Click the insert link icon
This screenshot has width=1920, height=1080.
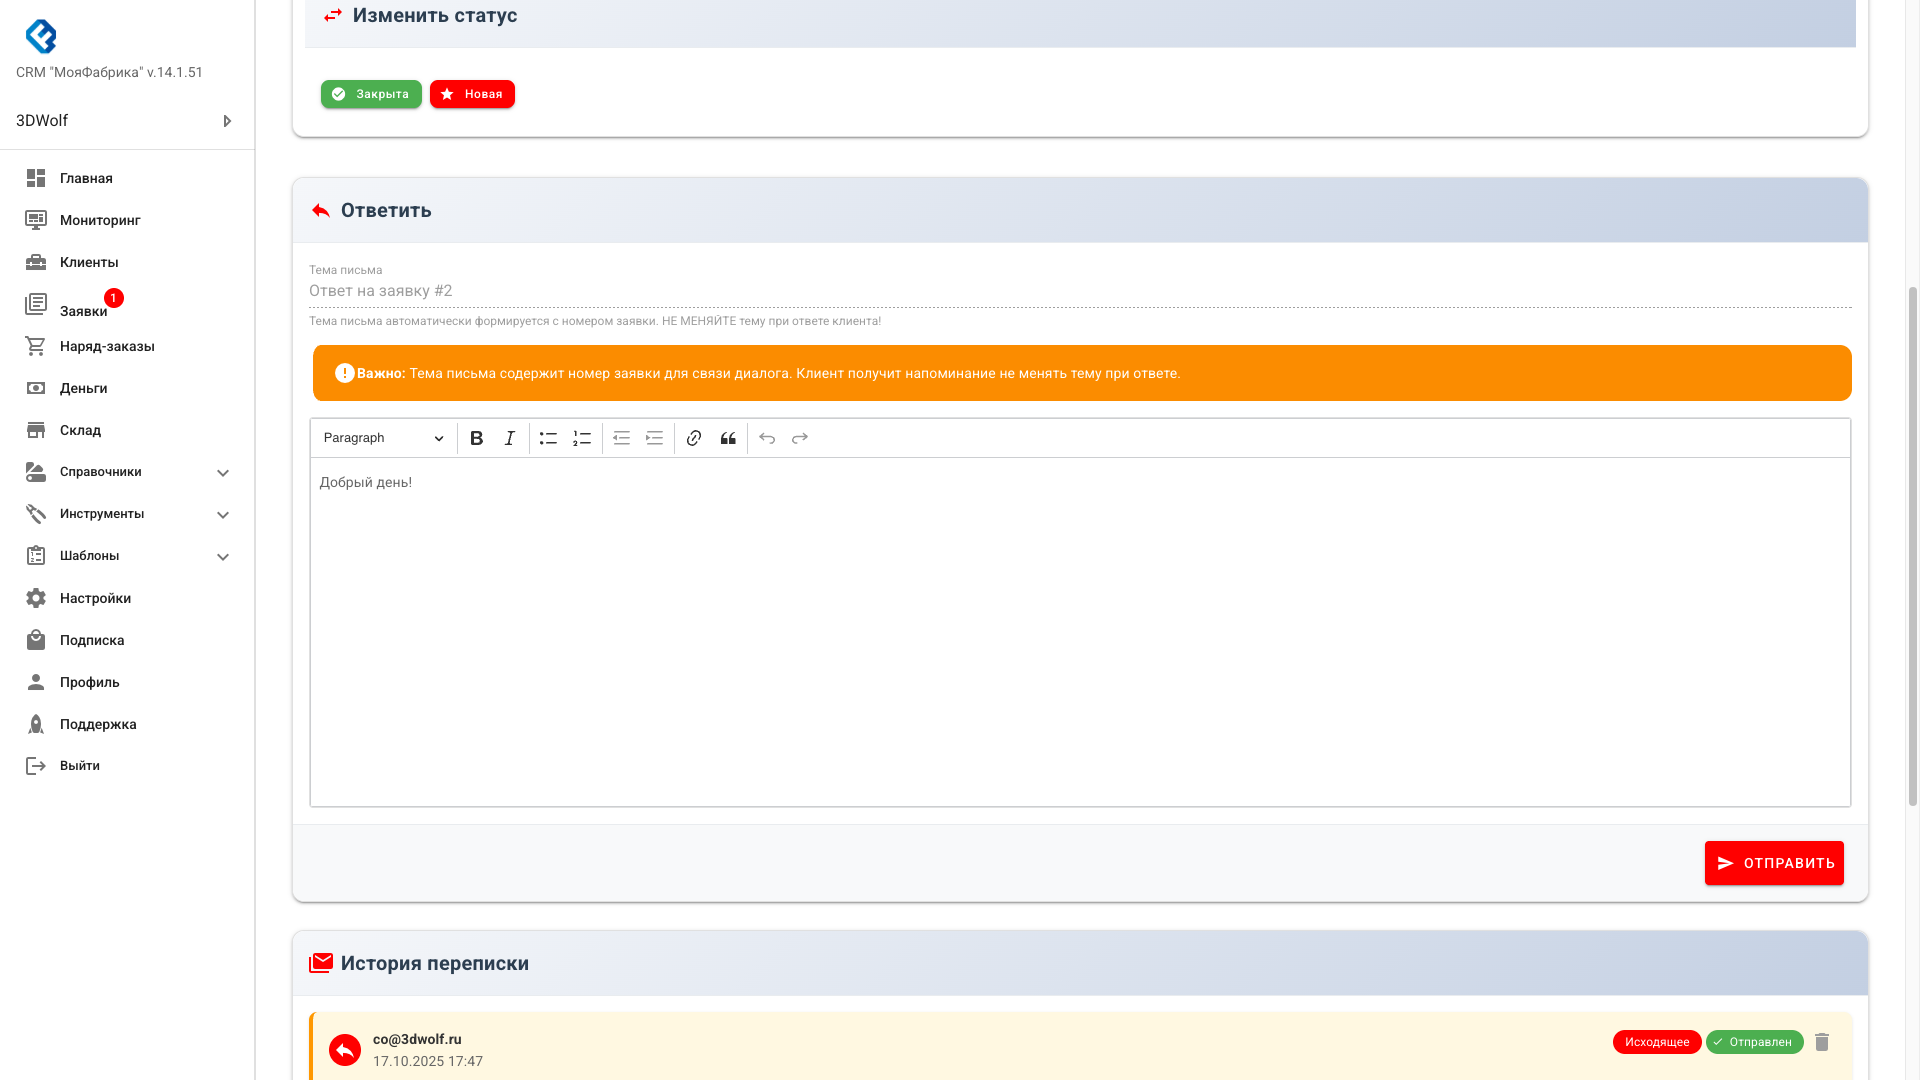[x=694, y=438]
